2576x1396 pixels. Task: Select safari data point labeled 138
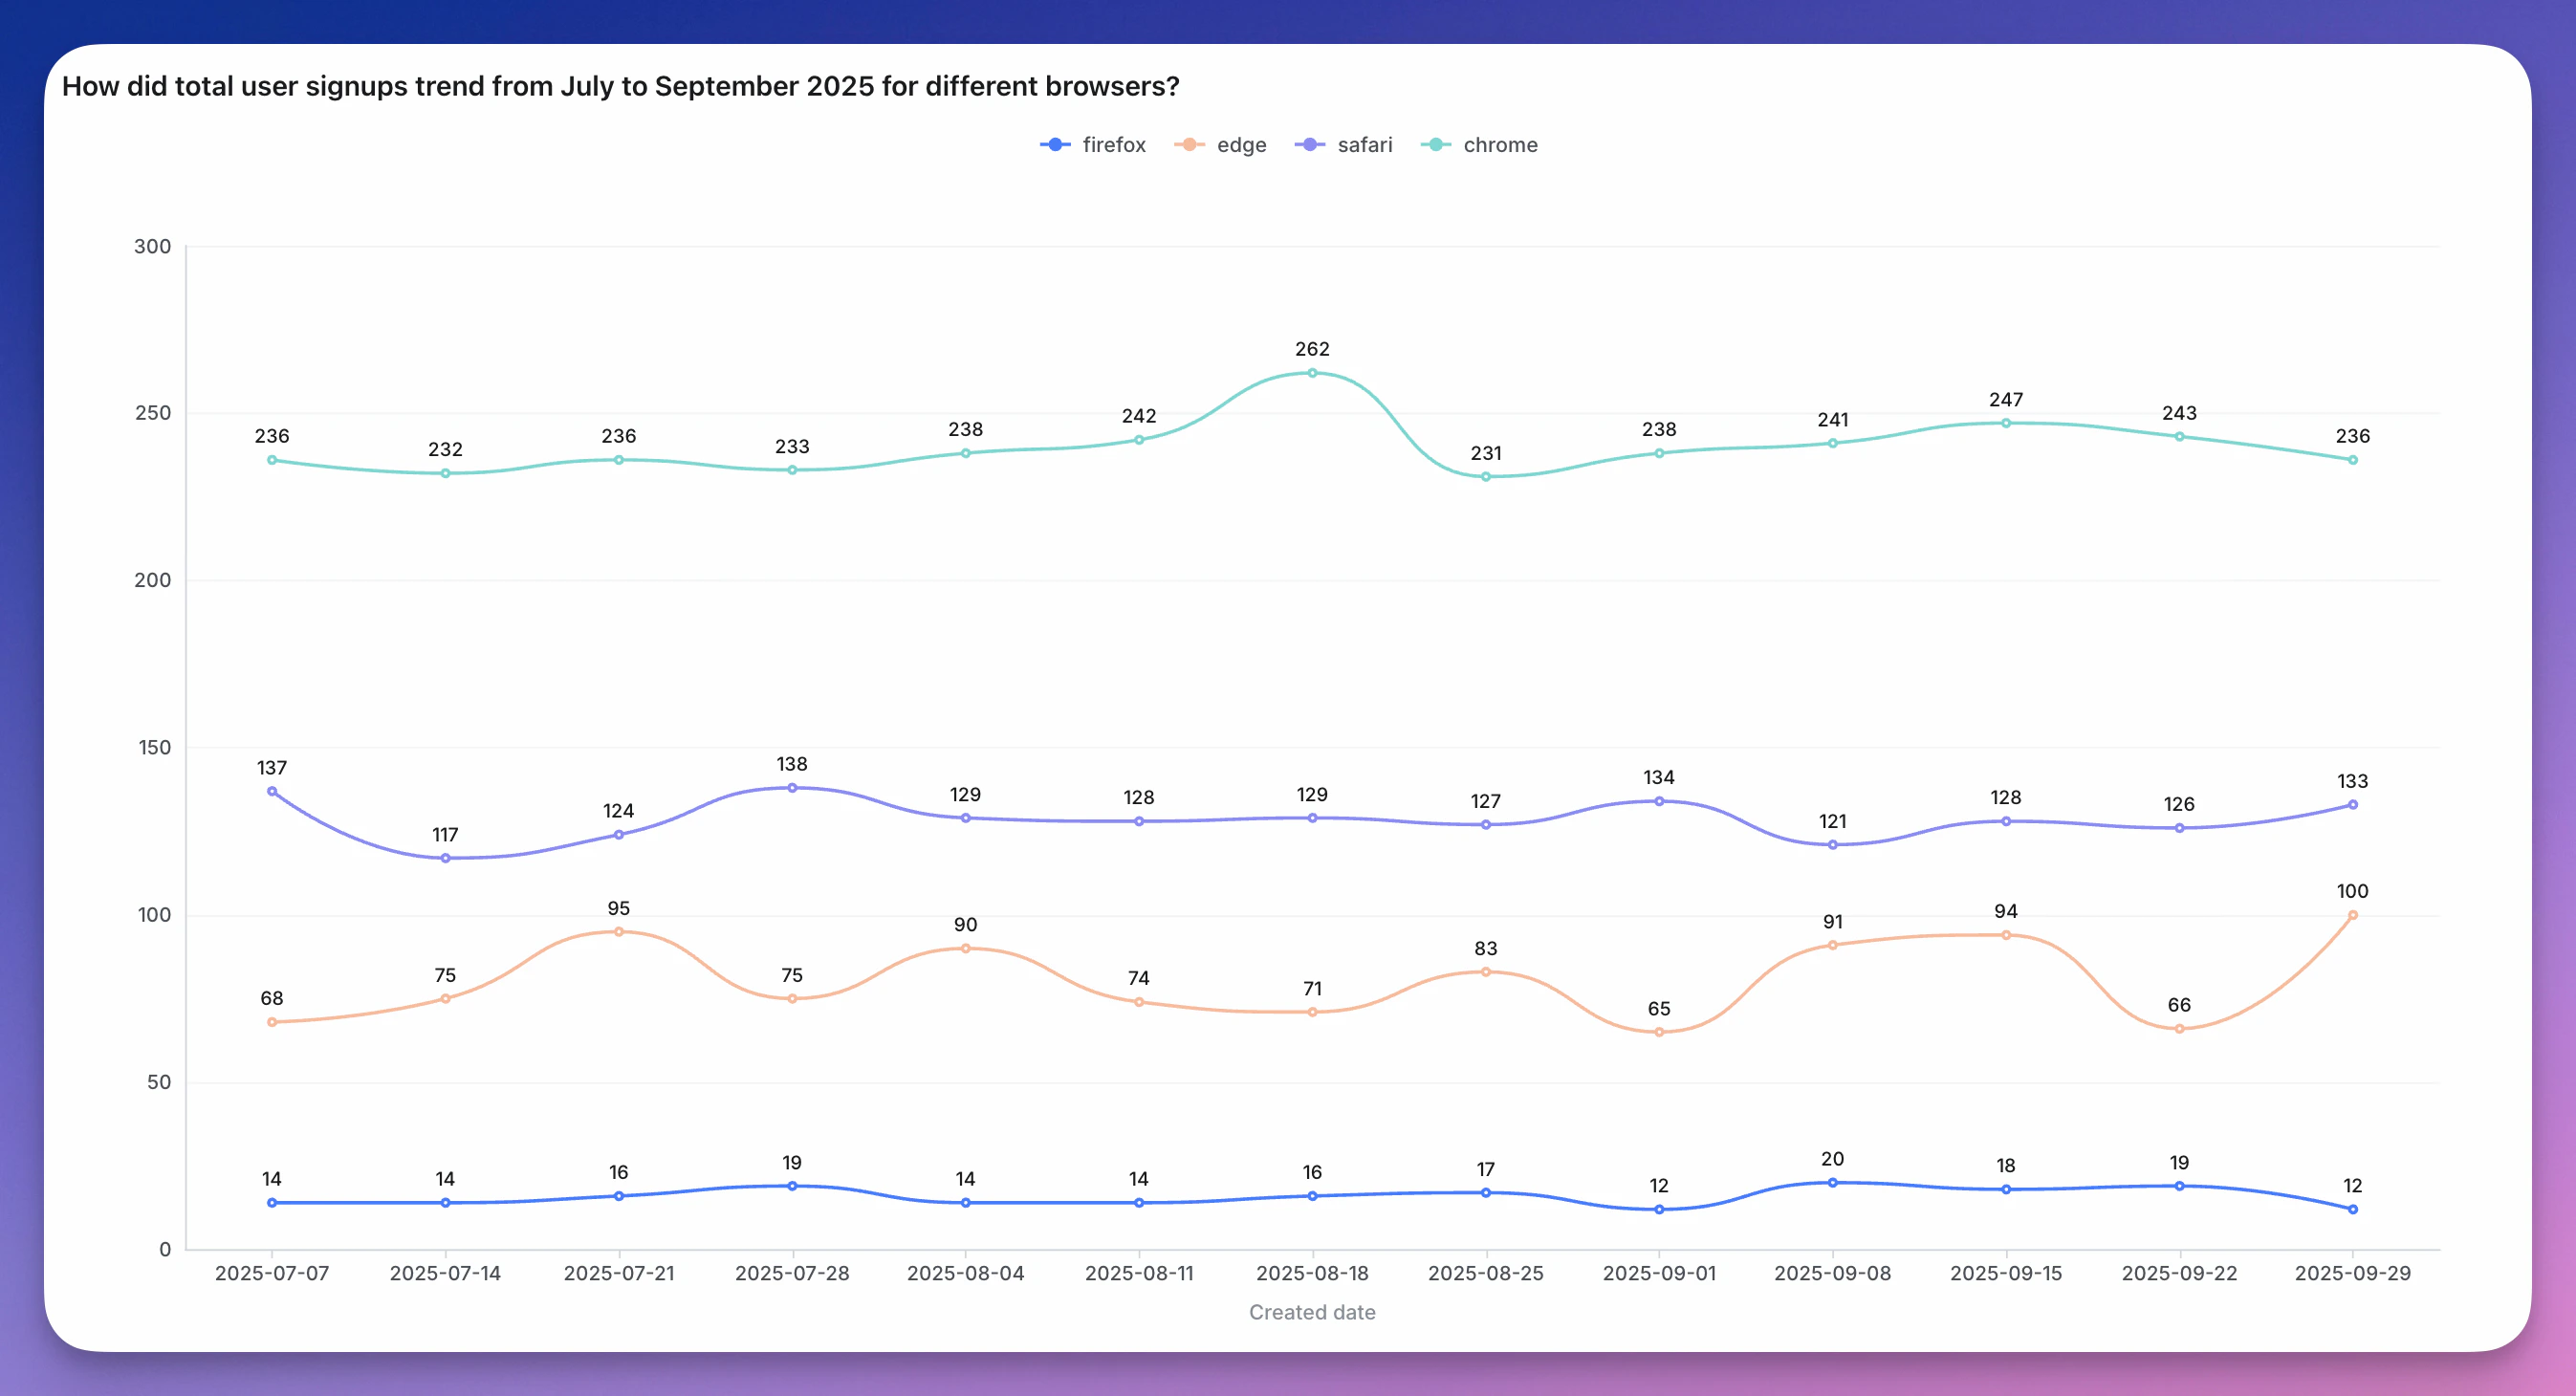(792, 788)
